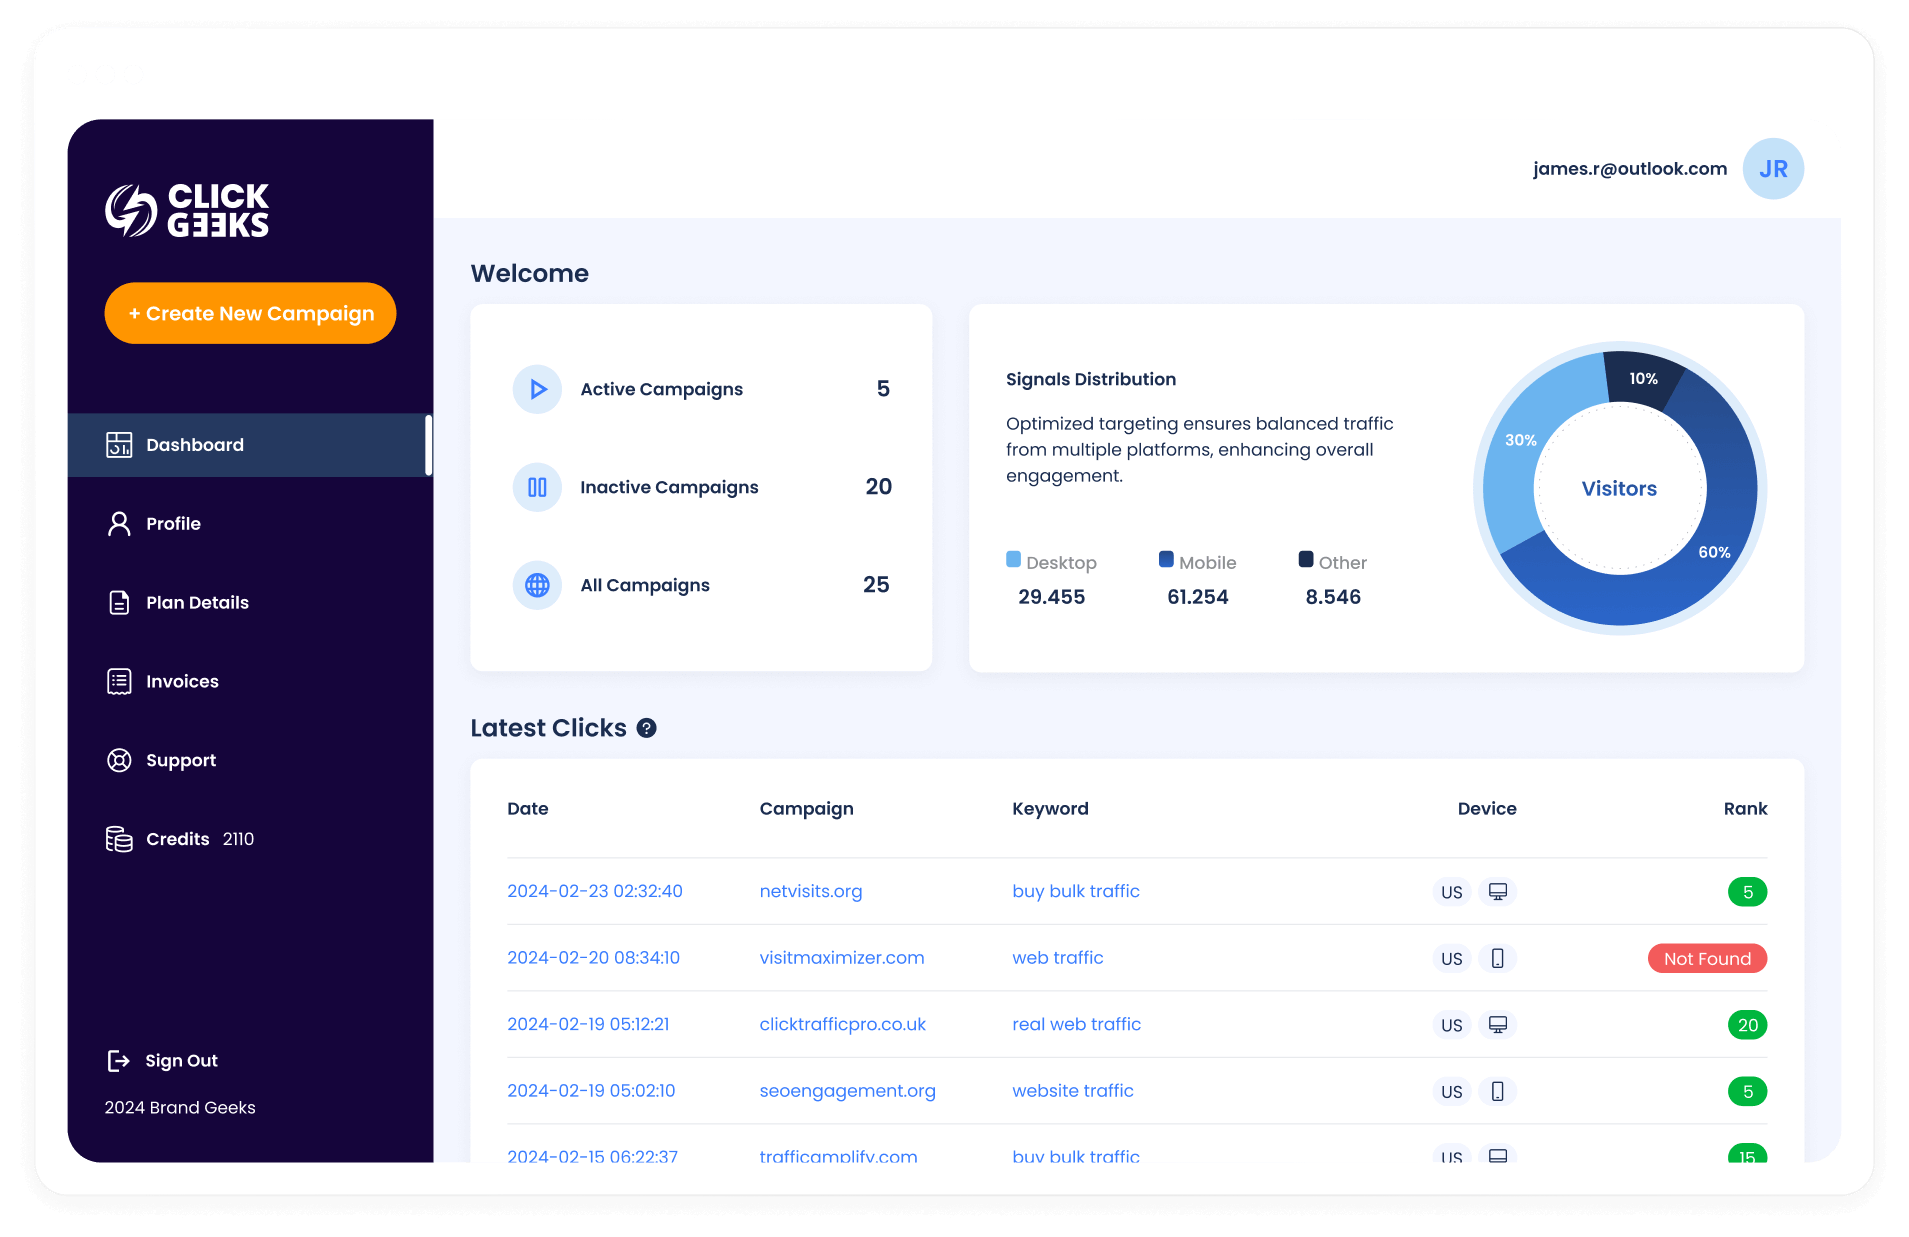The image size is (1909, 1237).
Task: Click the All Campaigns globe icon
Action: click(x=537, y=585)
